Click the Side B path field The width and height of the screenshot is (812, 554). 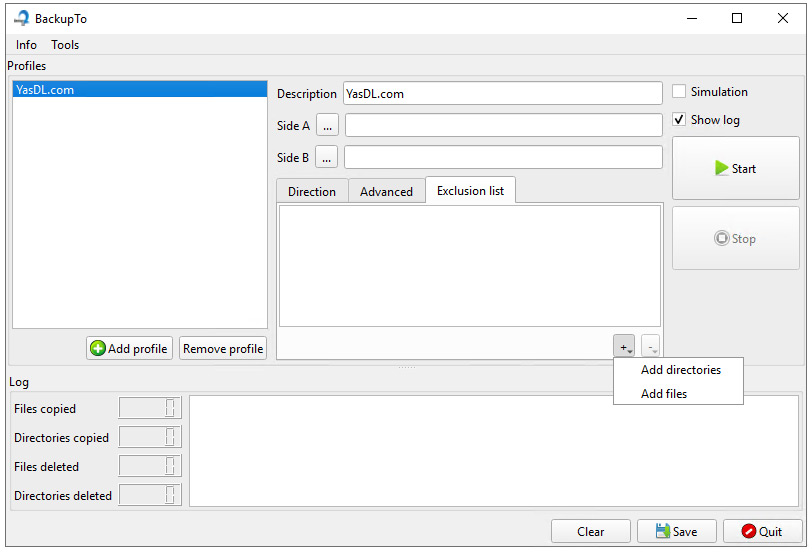tap(503, 157)
